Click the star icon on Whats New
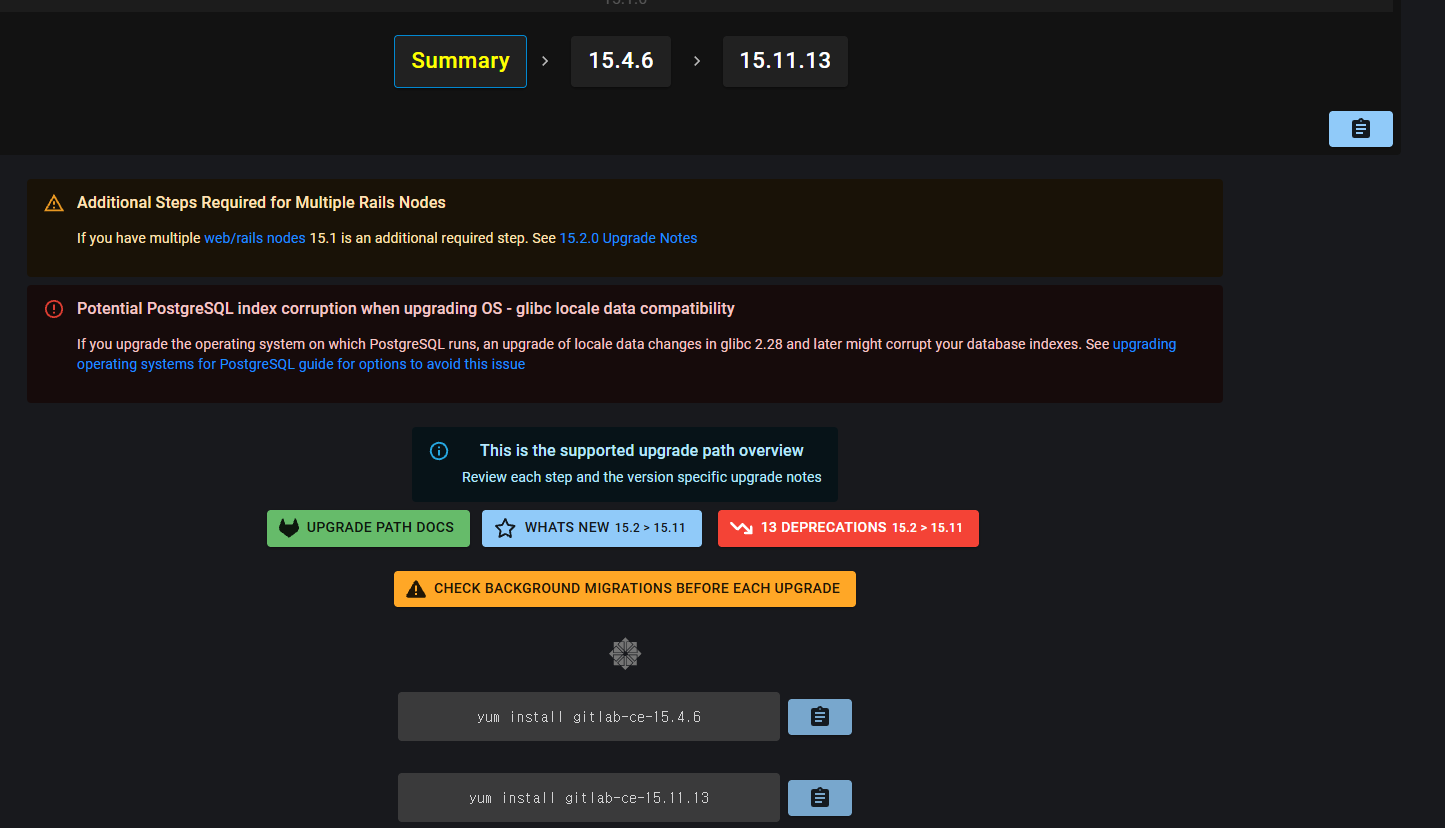The height and width of the screenshot is (828, 1445). 505,528
